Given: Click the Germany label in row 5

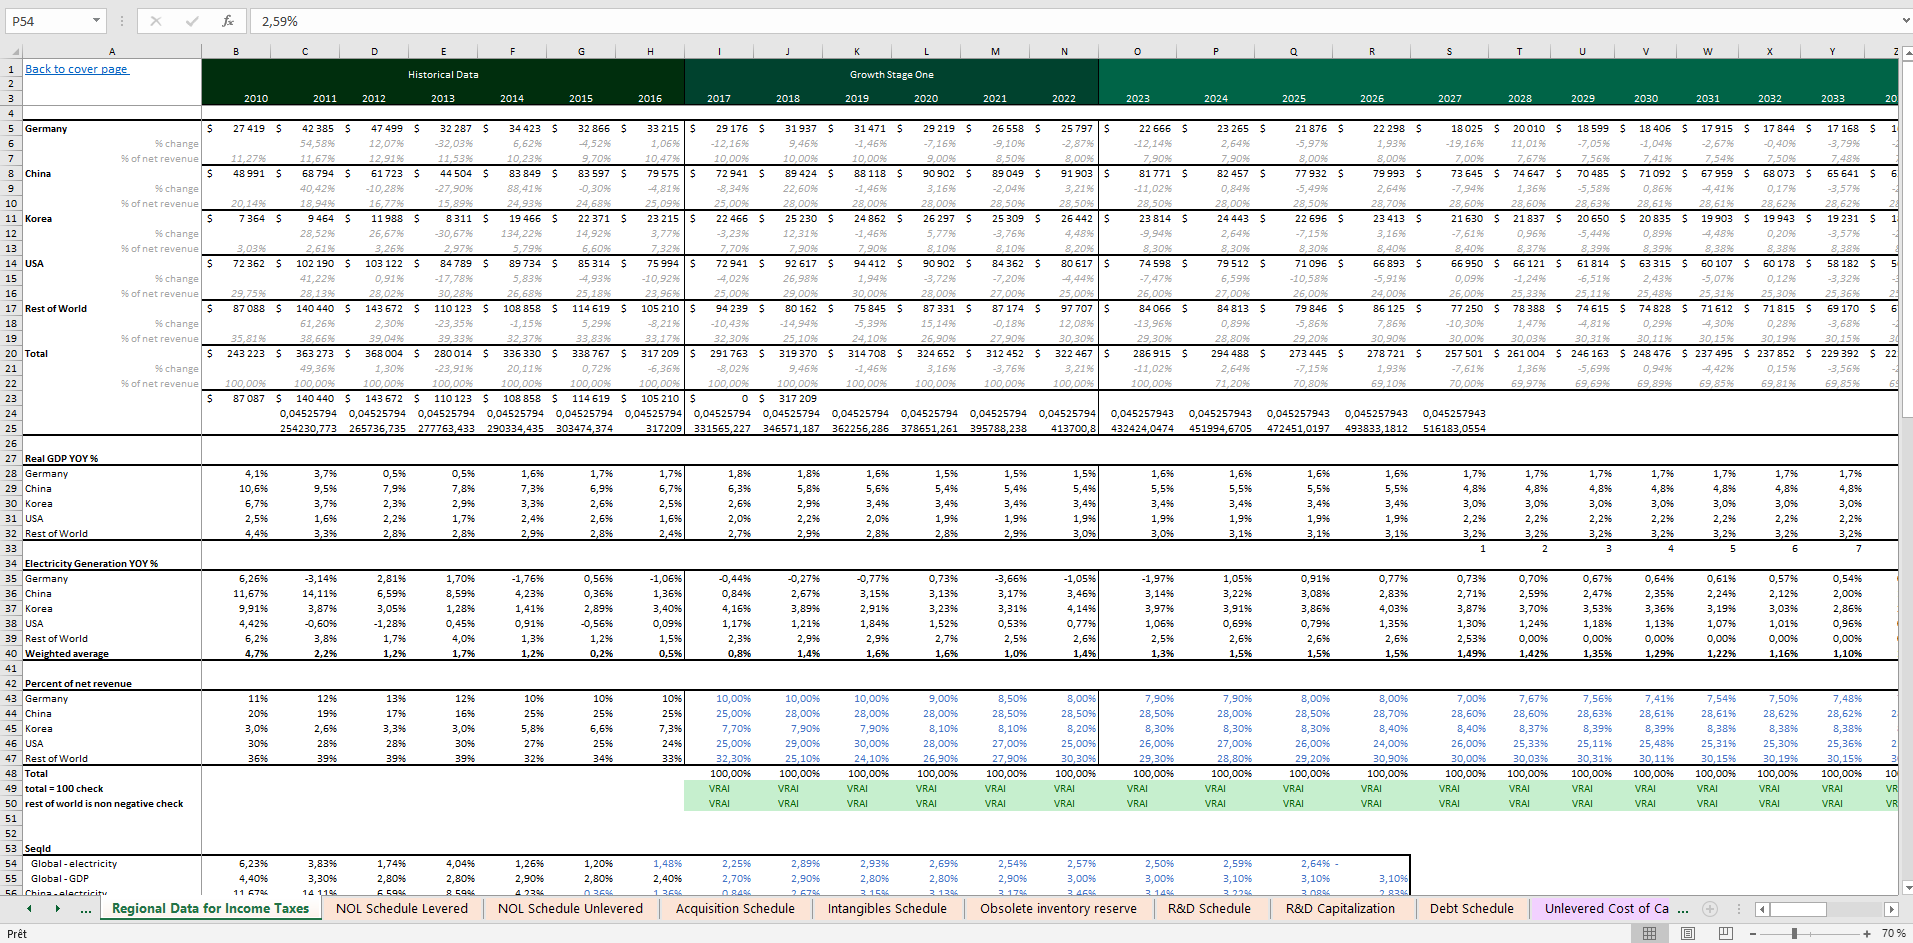Looking at the screenshot, I should point(46,129).
